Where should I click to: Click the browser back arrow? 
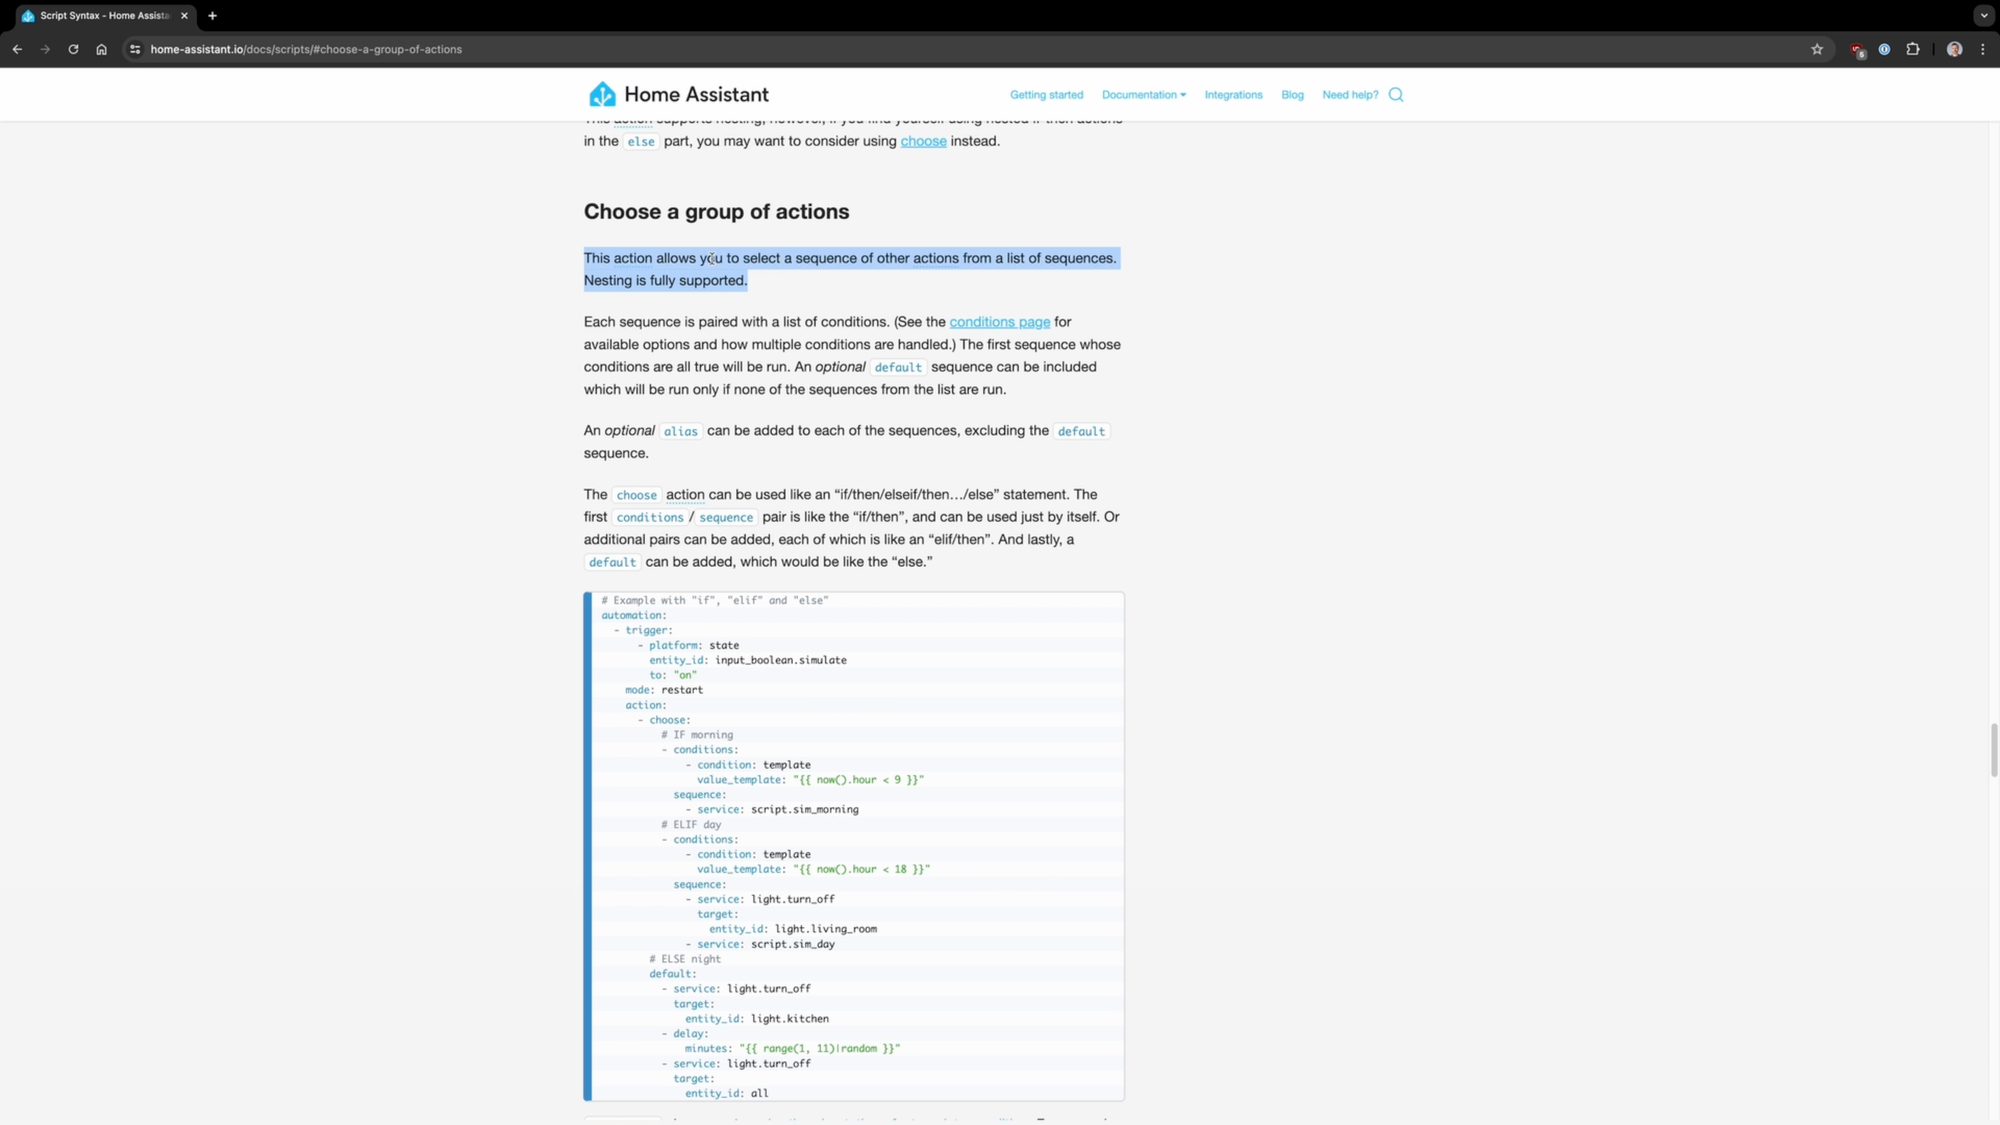point(17,49)
